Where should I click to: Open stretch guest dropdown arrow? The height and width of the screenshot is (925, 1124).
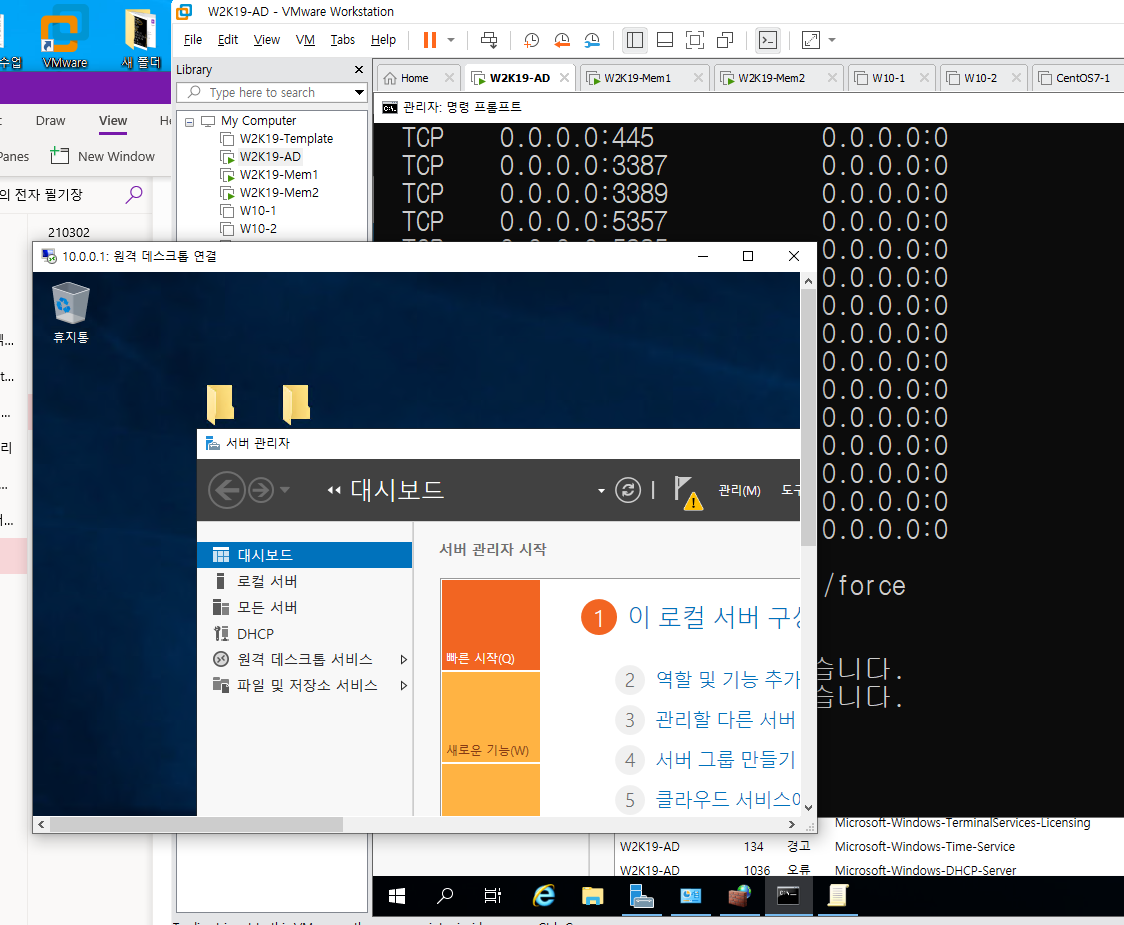click(x=832, y=40)
